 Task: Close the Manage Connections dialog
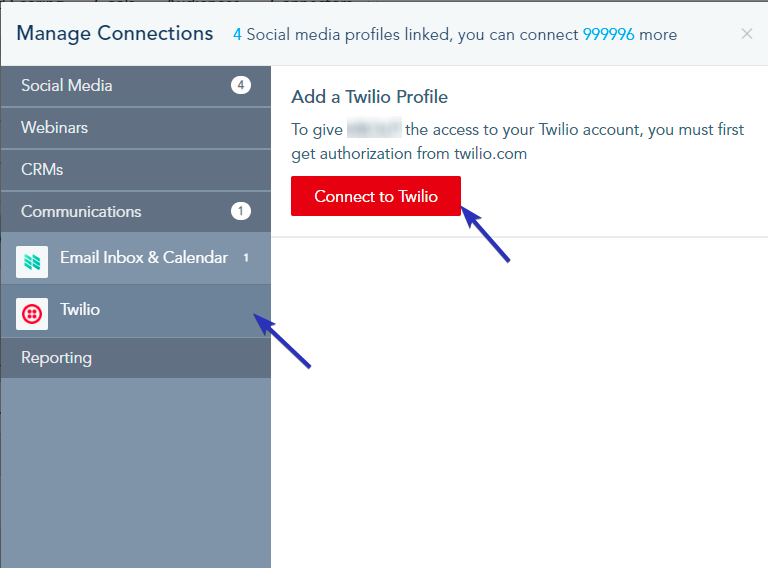pyautogui.click(x=746, y=34)
